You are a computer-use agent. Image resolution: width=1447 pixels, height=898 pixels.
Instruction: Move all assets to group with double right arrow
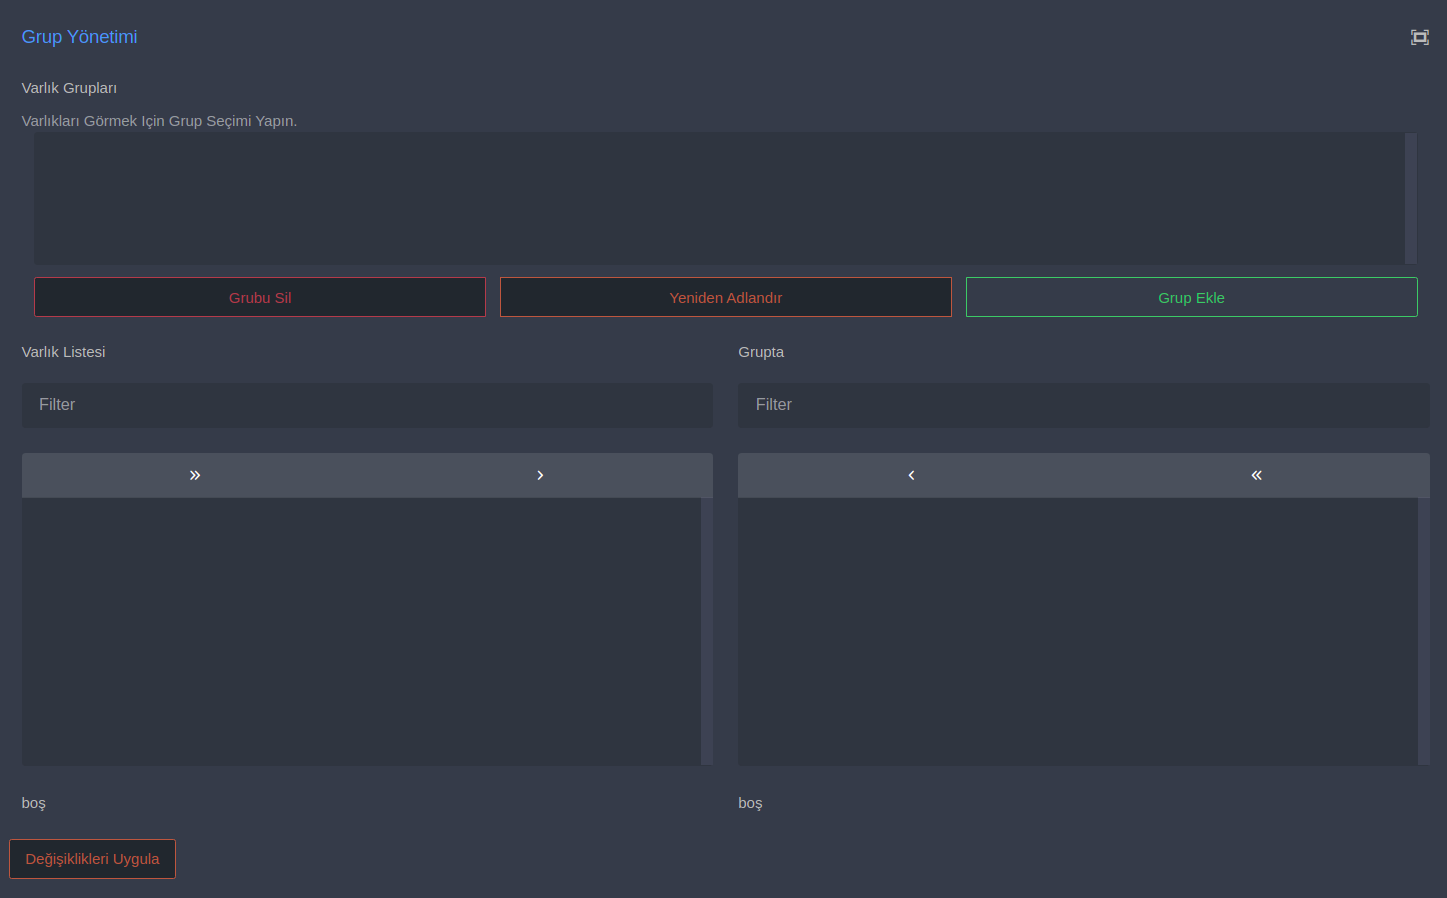click(195, 475)
